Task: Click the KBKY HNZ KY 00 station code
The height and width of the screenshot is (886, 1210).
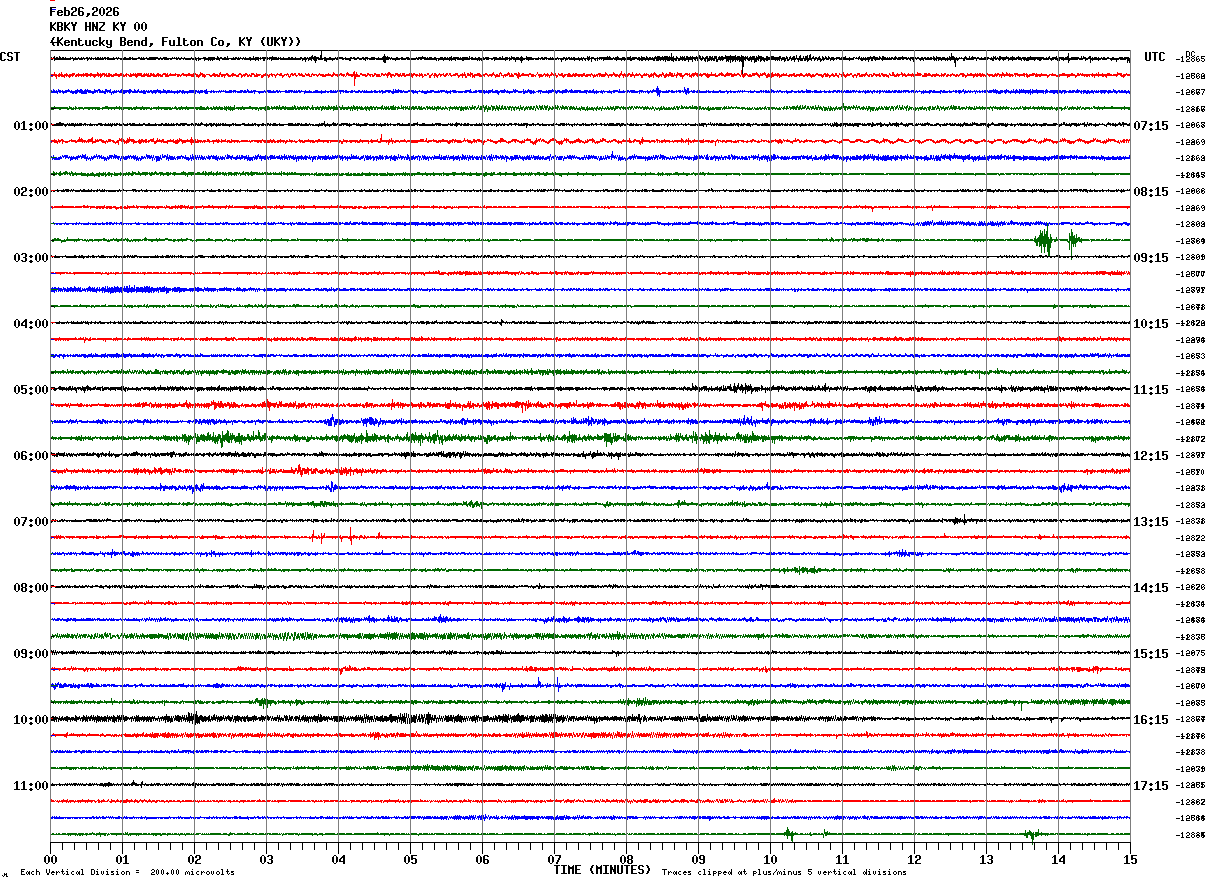Action: point(98,27)
